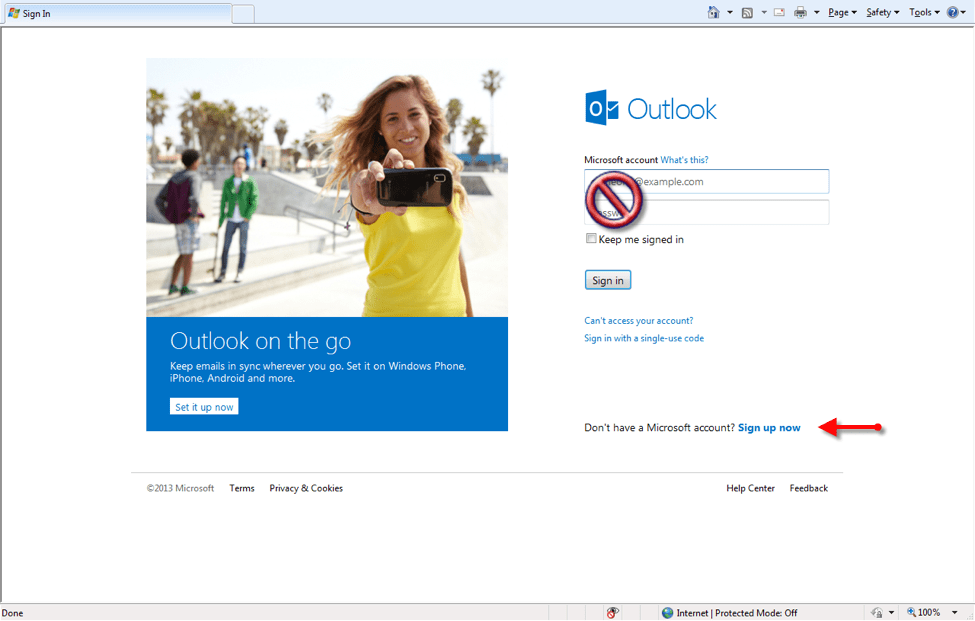Click the Read Mail envelope icon
Screen dimensions: 975x621
(779, 12)
